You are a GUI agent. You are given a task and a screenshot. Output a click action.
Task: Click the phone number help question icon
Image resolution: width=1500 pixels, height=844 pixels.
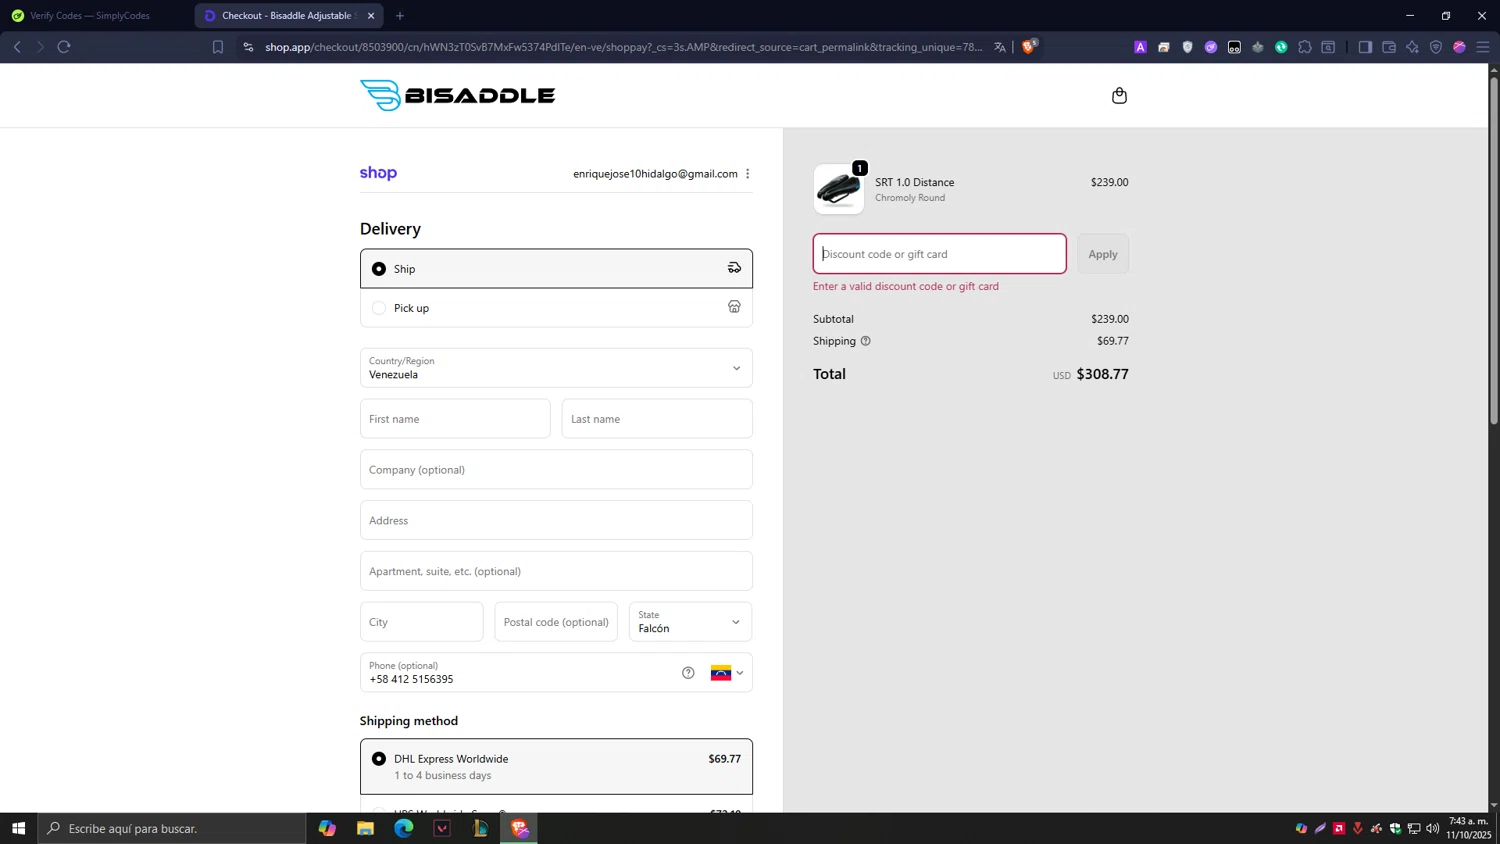coord(688,673)
